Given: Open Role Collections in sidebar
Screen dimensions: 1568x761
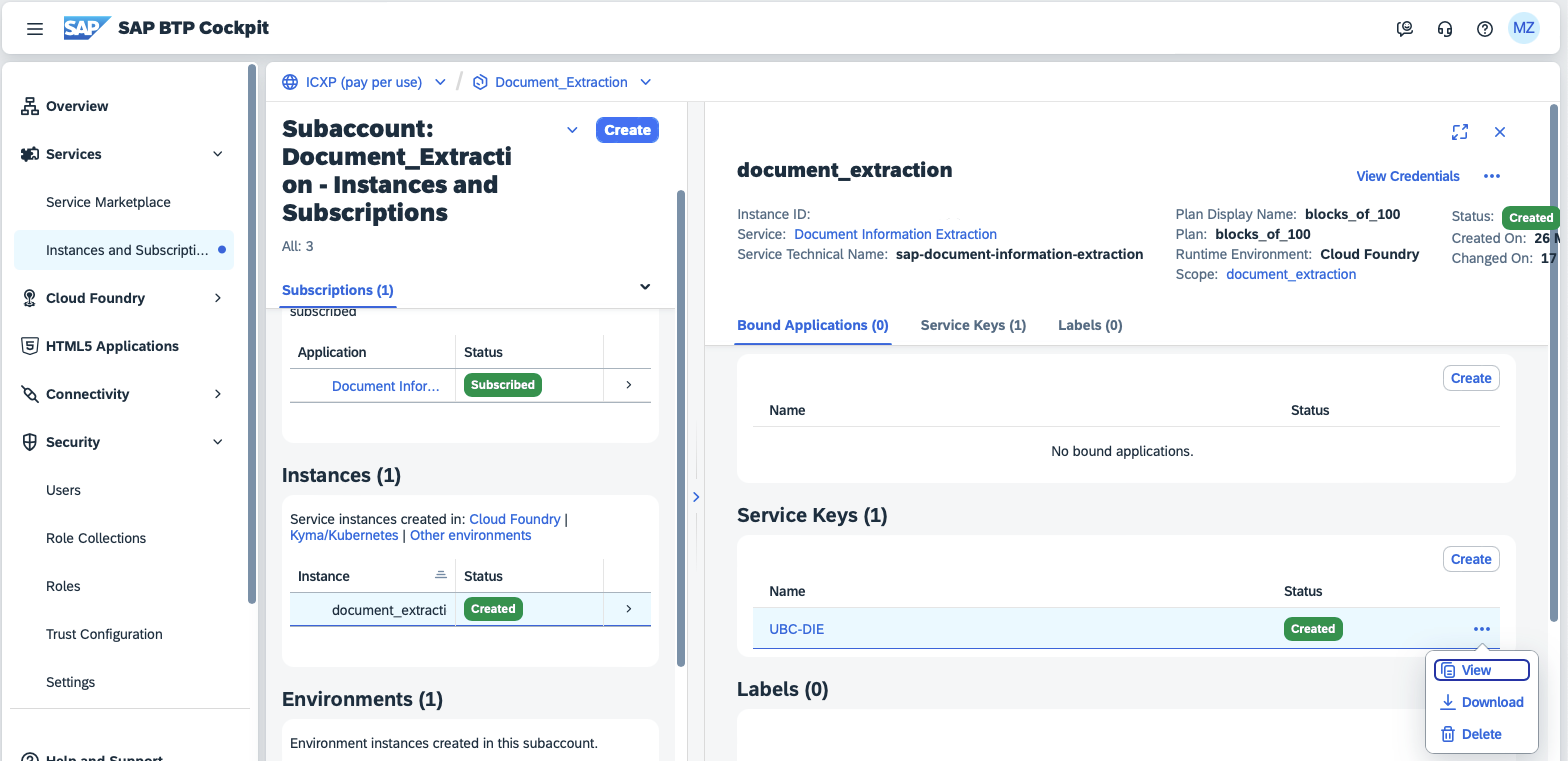Looking at the screenshot, I should point(96,538).
